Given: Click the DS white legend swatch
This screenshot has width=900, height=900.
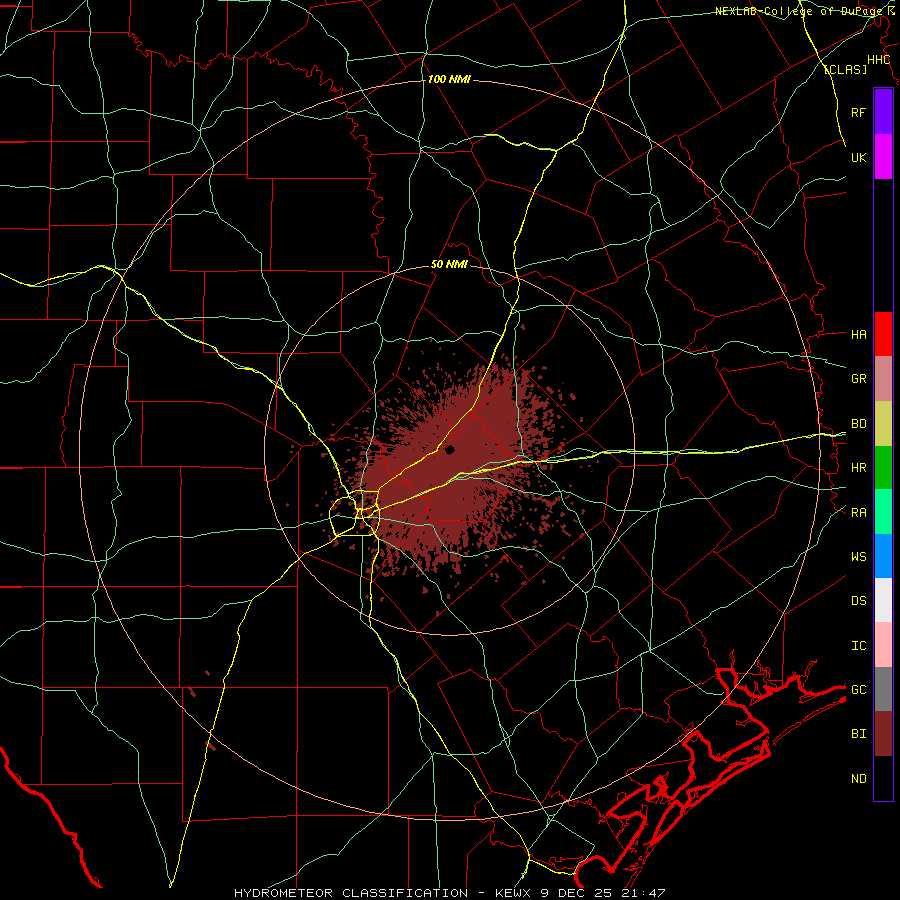Looking at the screenshot, I should 883,600.
